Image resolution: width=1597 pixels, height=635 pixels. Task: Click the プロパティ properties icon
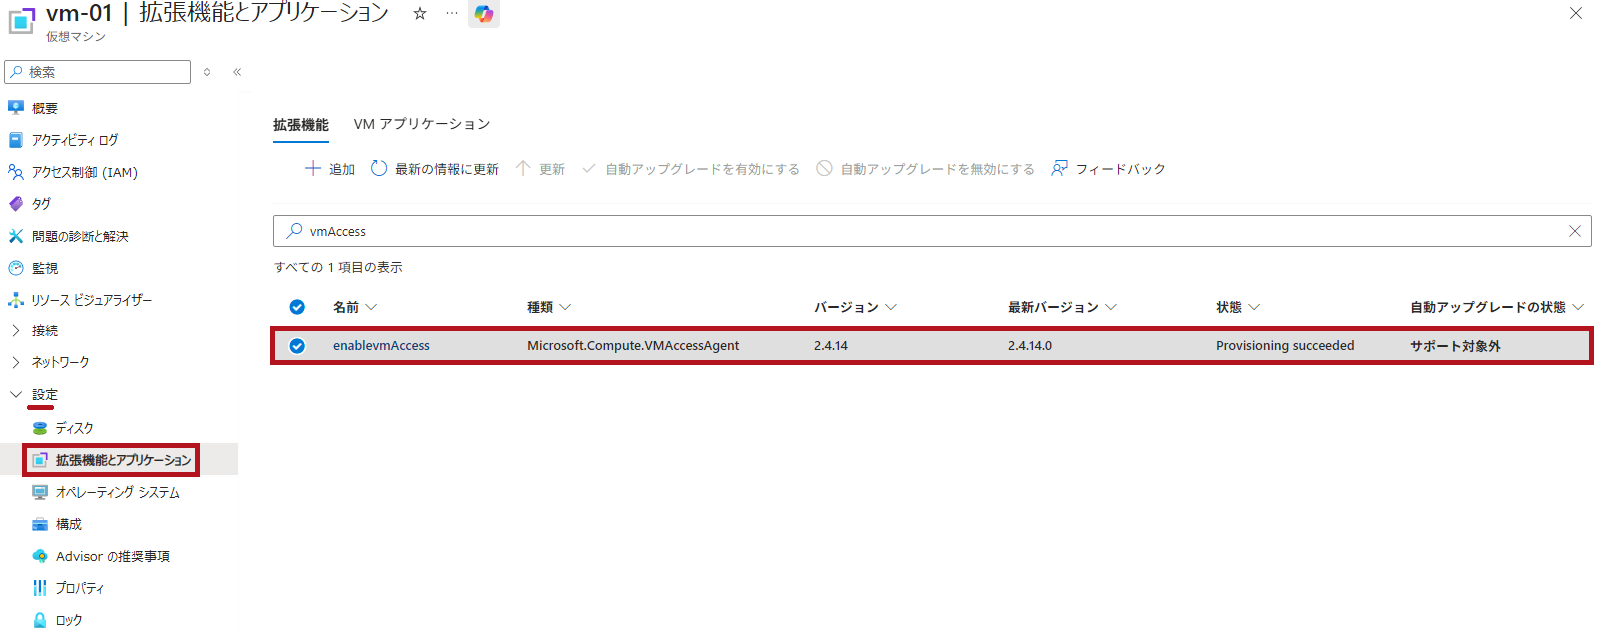(x=40, y=588)
